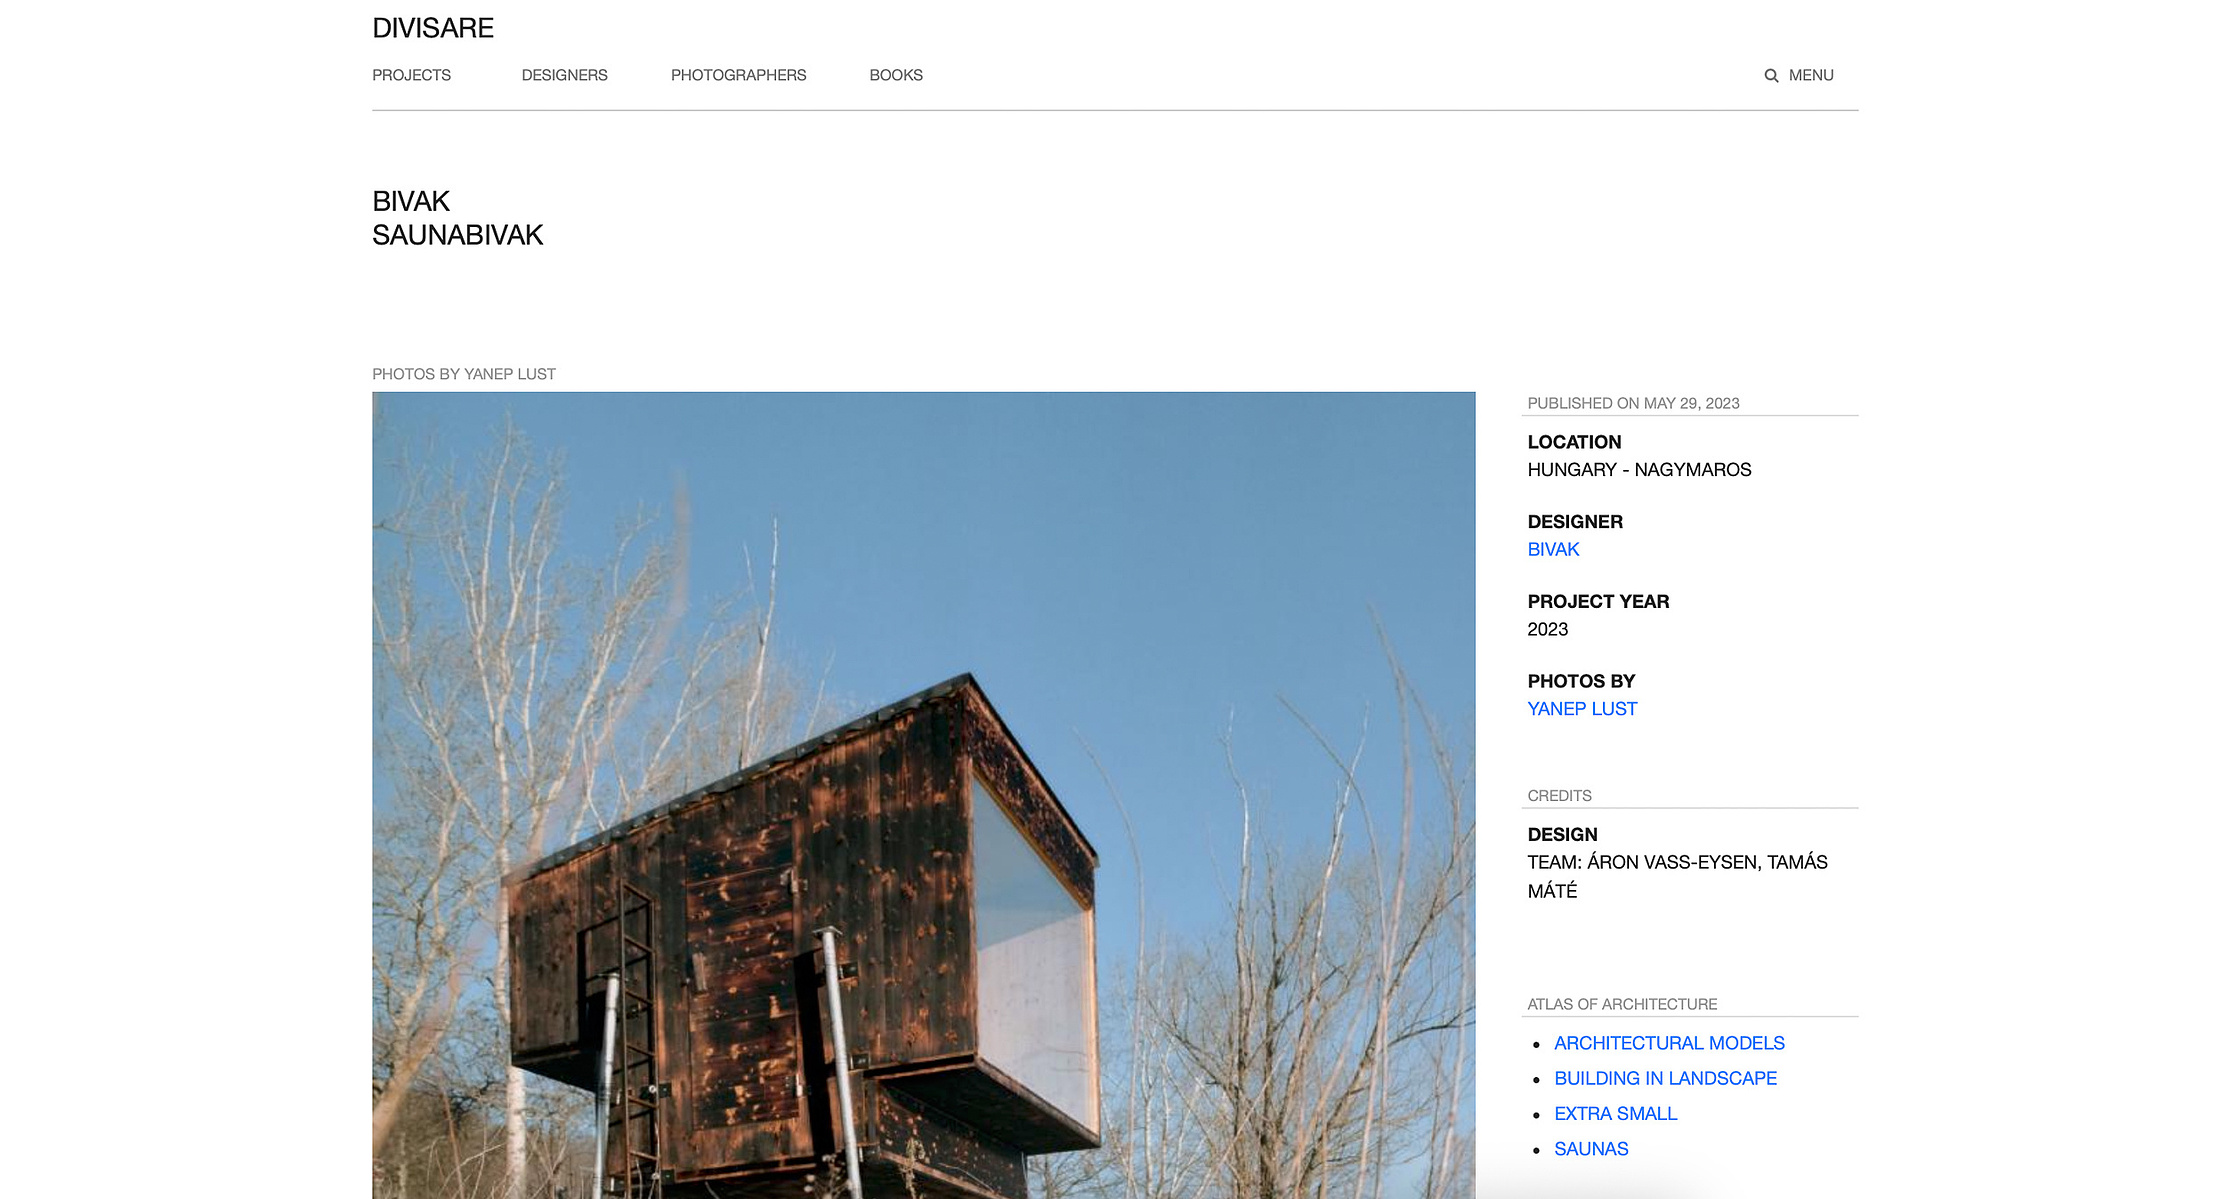
Task: Go to the DIVISARE home logo
Action: [x=433, y=28]
